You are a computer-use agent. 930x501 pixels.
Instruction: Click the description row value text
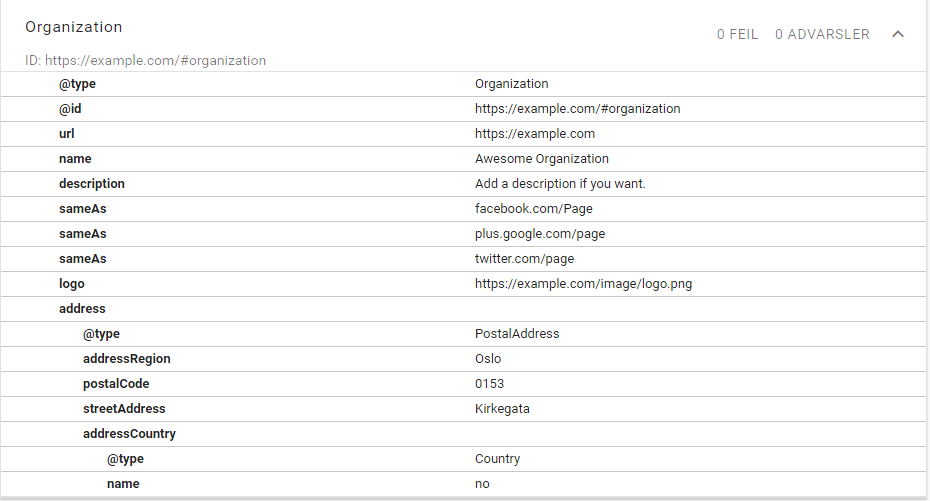coord(560,184)
